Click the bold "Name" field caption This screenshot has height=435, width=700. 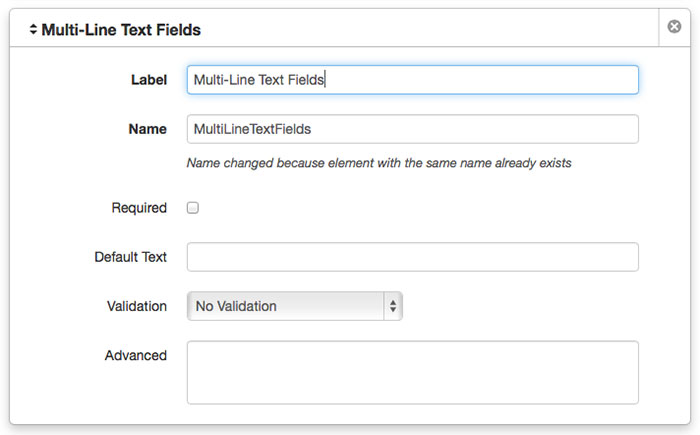click(148, 129)
